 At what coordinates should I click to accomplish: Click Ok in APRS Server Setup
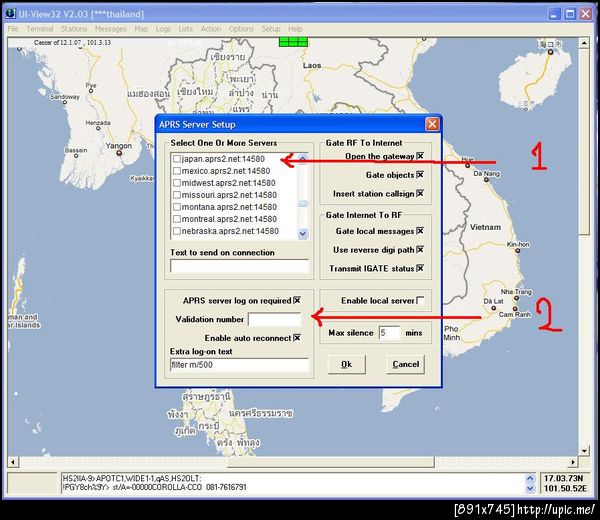[347, 364]
